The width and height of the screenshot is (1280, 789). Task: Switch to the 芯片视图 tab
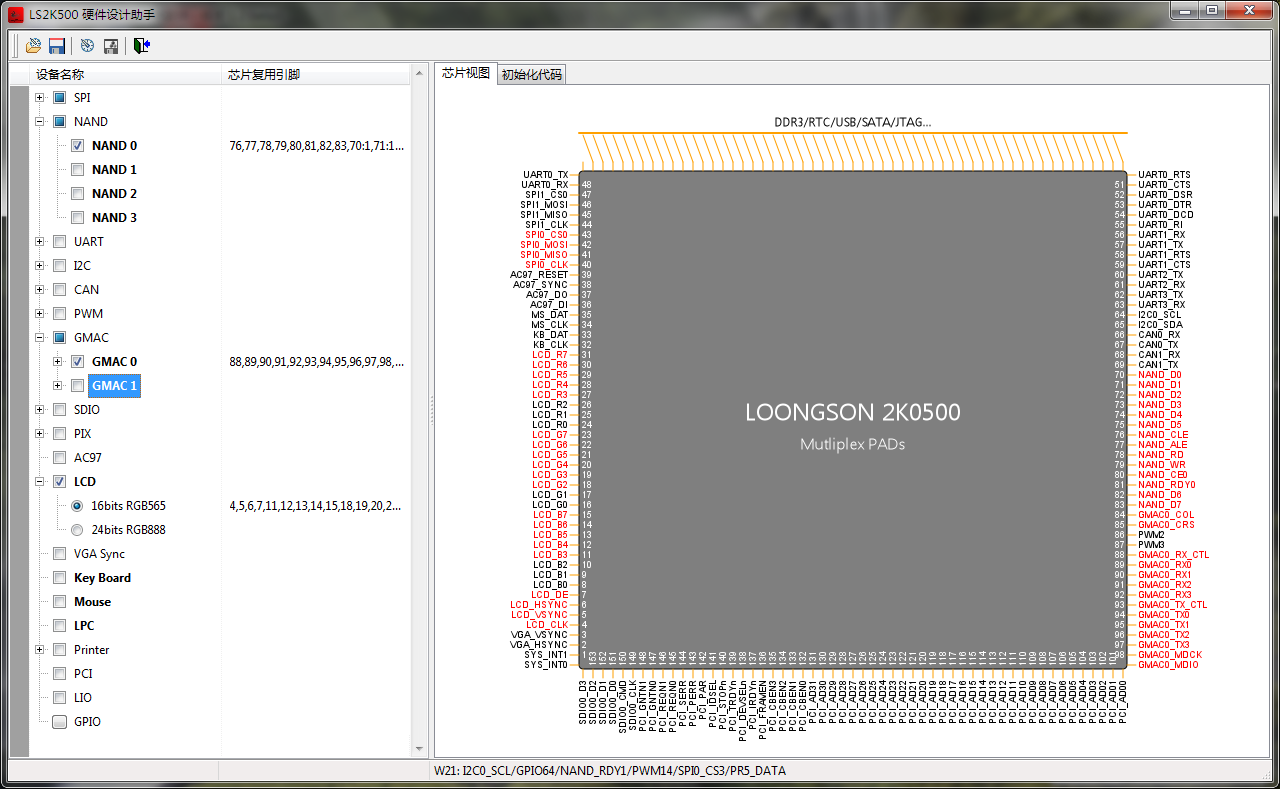pyautogui.click(x=466, y=73)
